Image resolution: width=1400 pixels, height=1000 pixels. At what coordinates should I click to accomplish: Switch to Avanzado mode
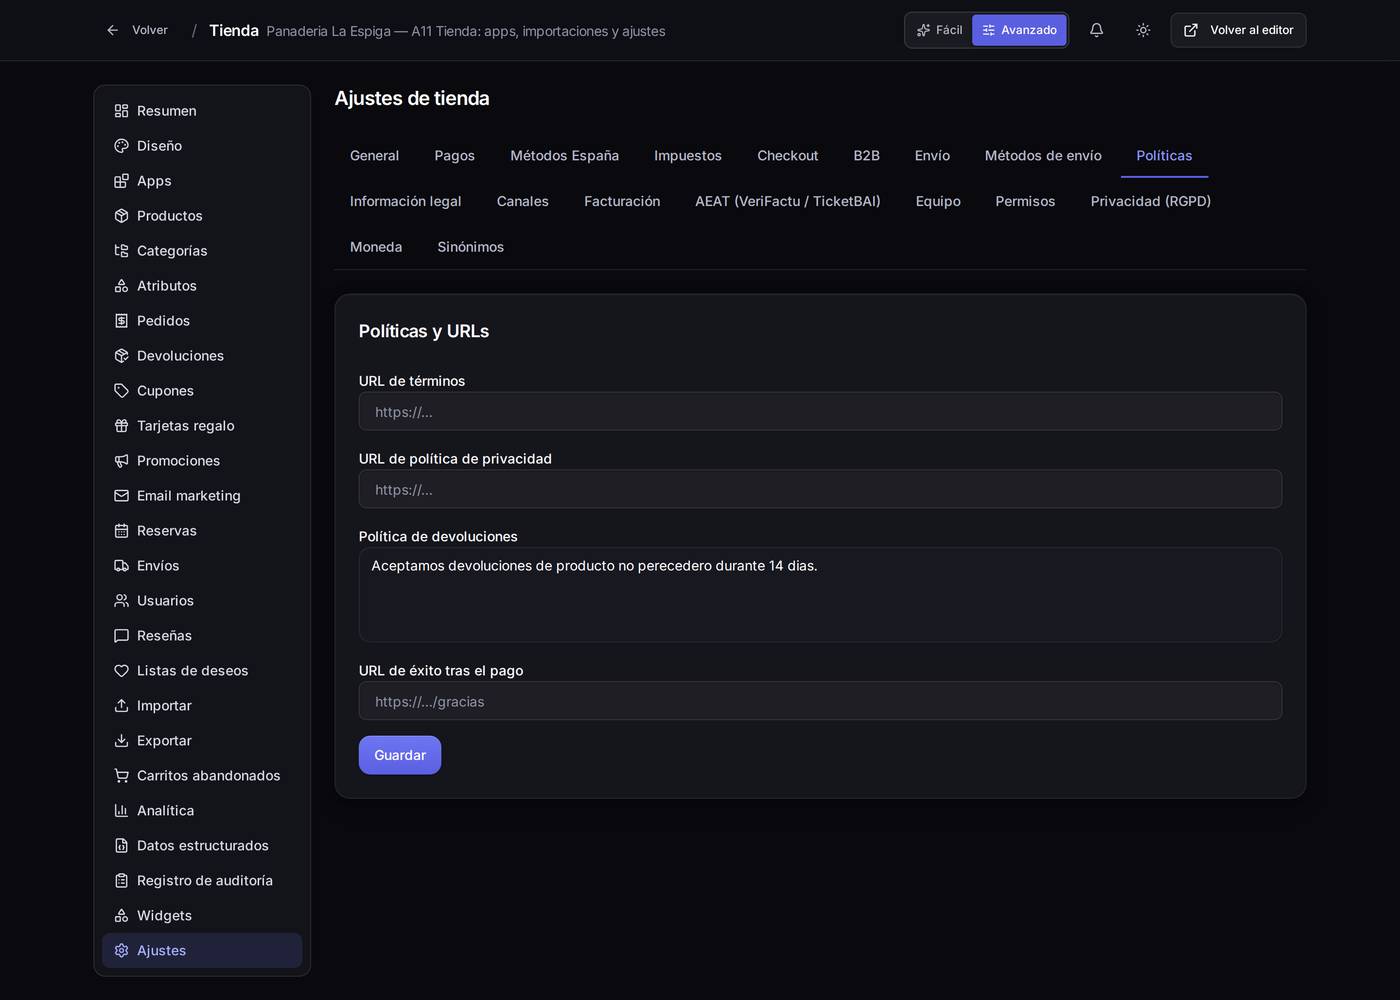(1019, 30)
